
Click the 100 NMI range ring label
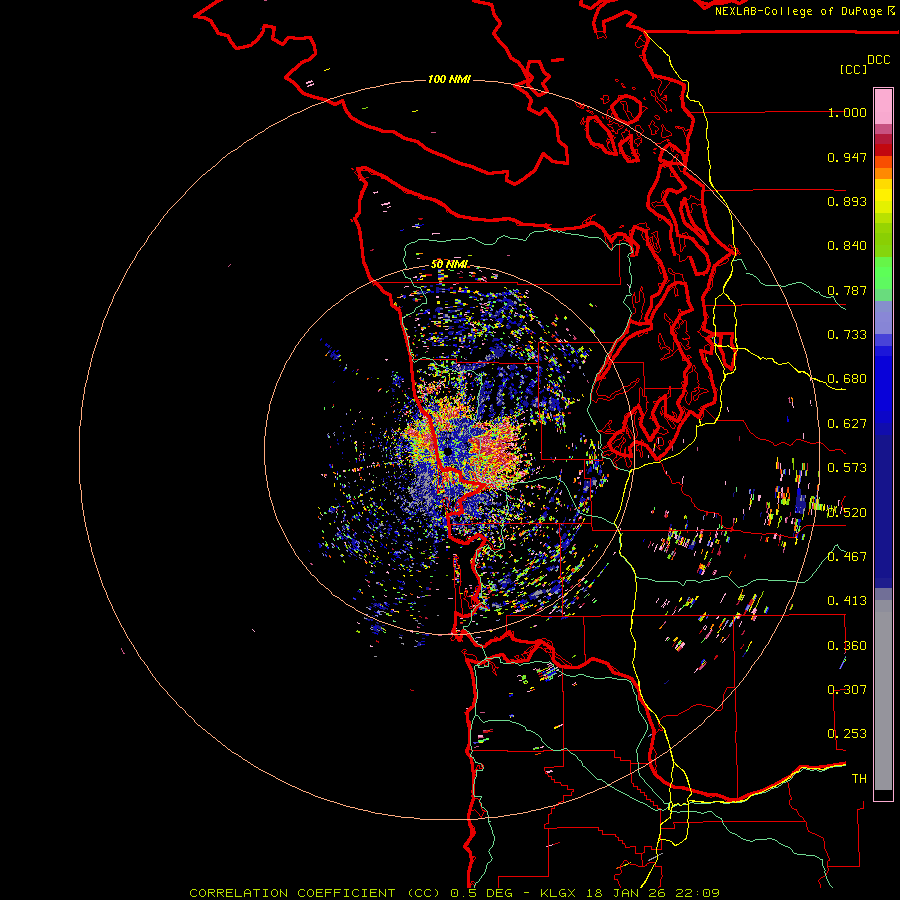click(449, 79)
